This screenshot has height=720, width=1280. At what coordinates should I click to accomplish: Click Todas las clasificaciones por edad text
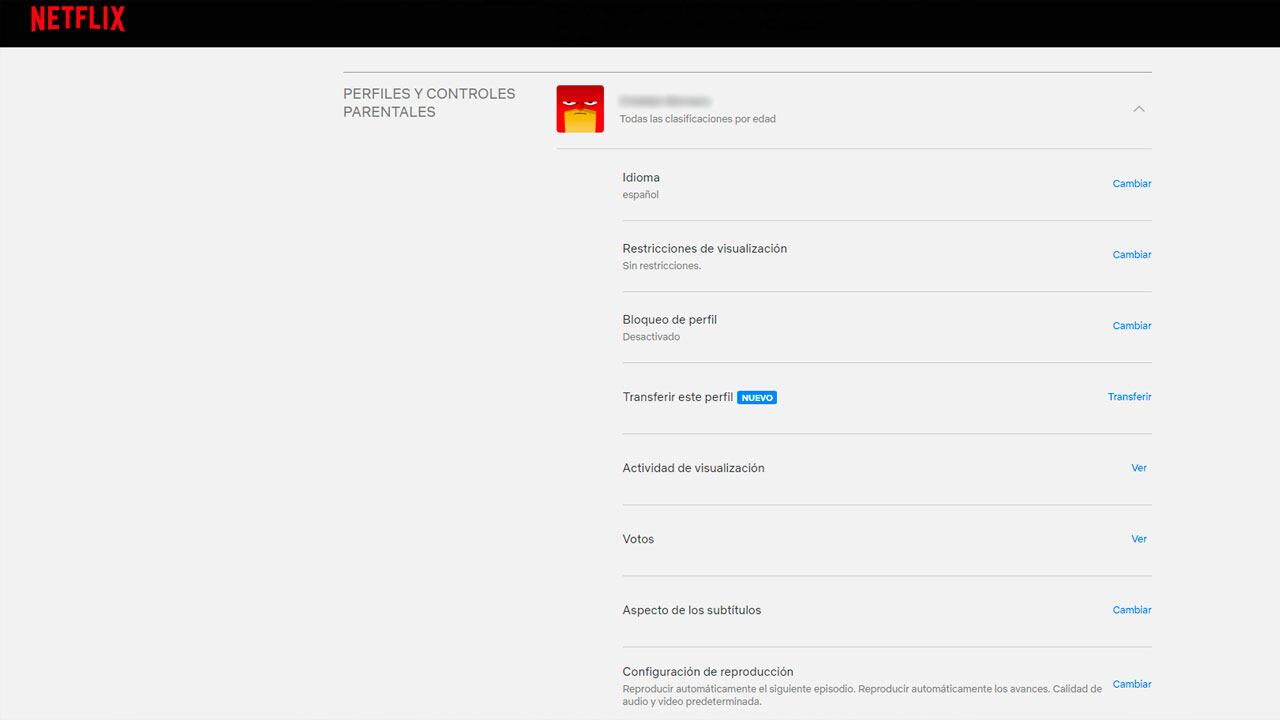(x=697, y=118)
